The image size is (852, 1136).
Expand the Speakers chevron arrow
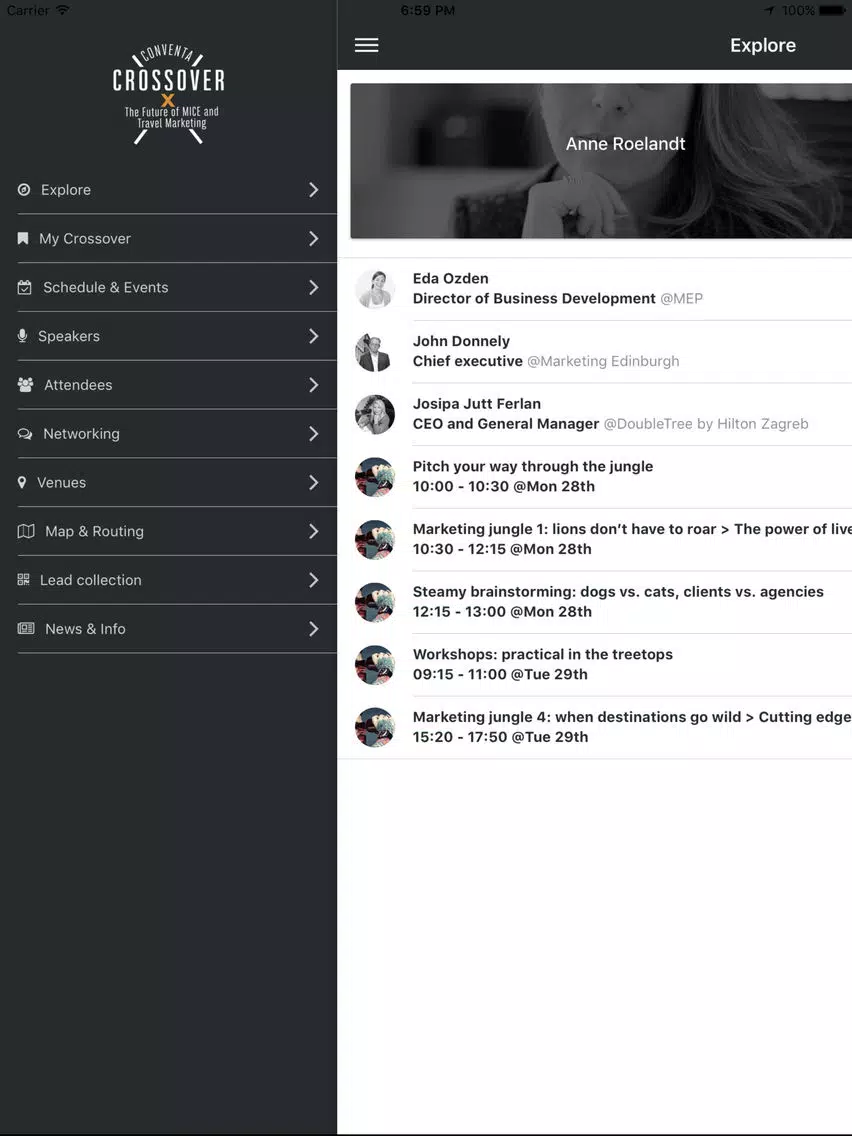[x=314, y=336]
